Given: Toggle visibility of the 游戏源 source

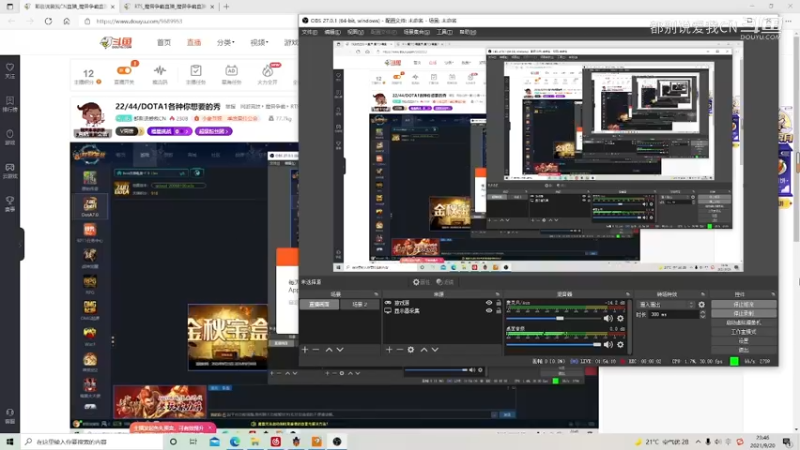Looking at the screenshot, I should [x=489, y=303].
